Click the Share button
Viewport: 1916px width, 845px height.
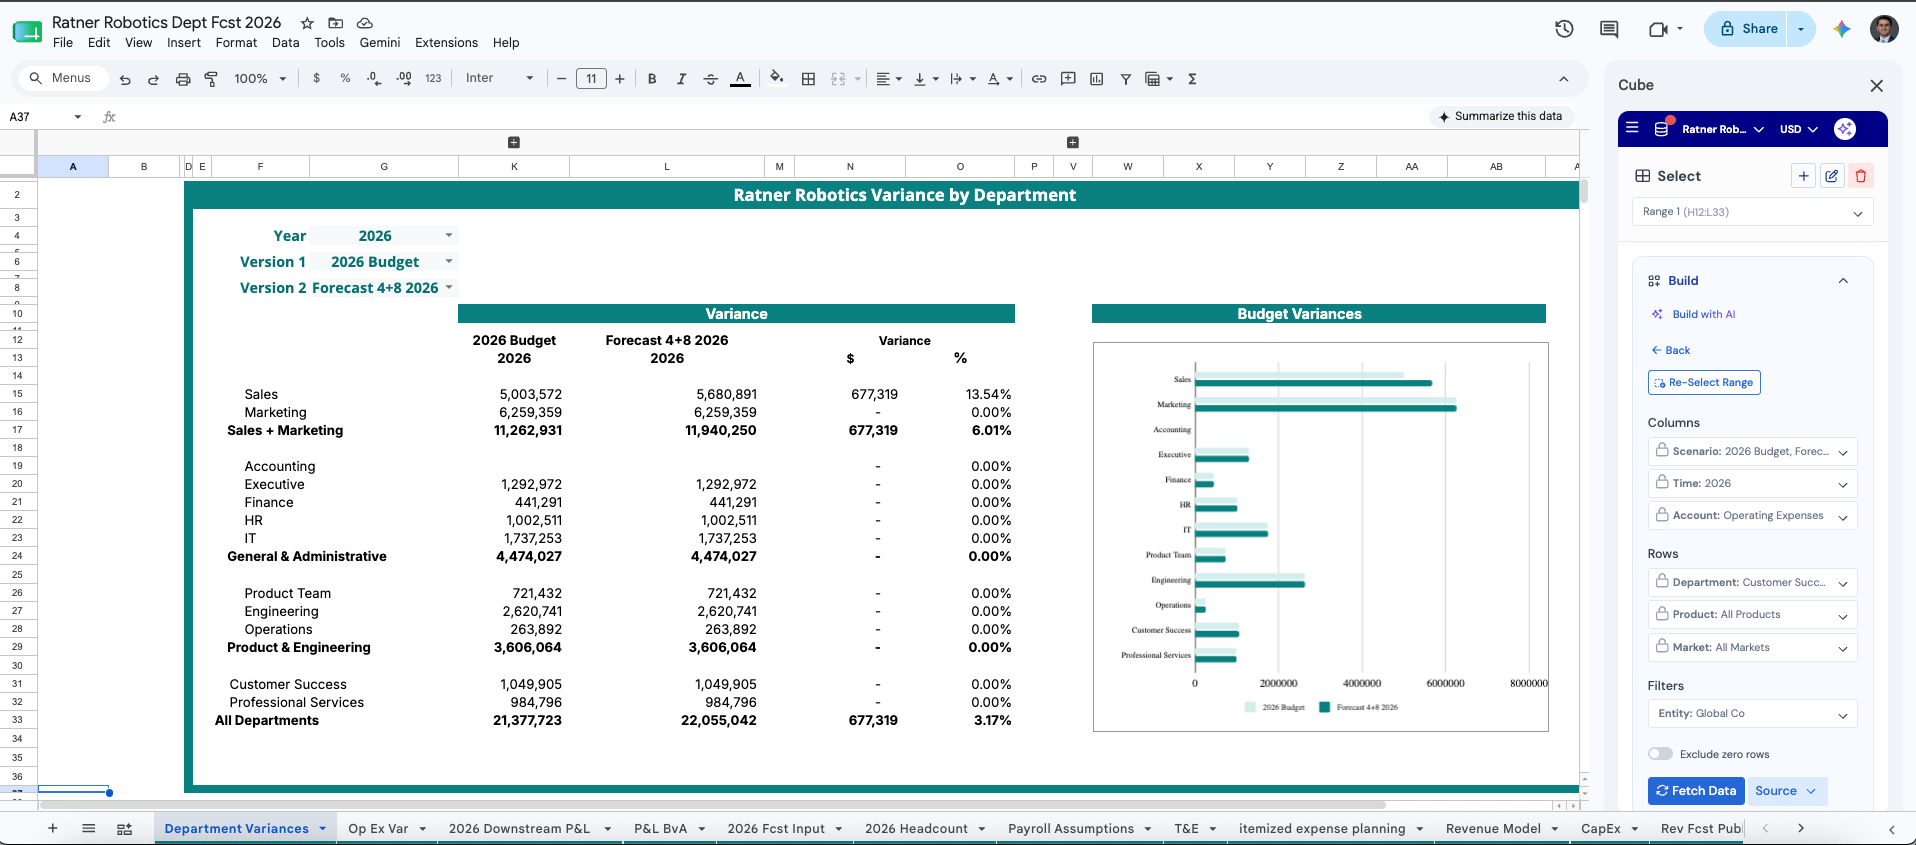coord(1749,29)
